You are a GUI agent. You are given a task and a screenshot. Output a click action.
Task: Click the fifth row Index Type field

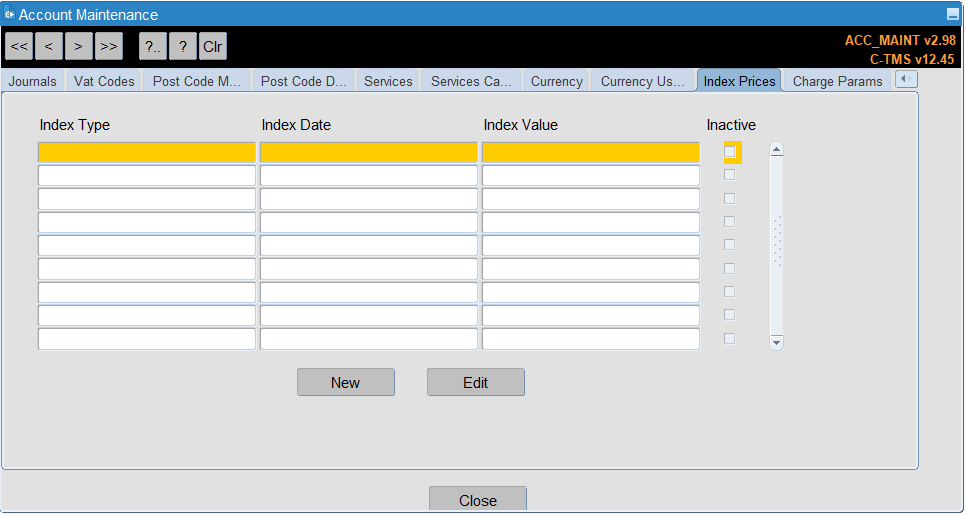(147, 245)
